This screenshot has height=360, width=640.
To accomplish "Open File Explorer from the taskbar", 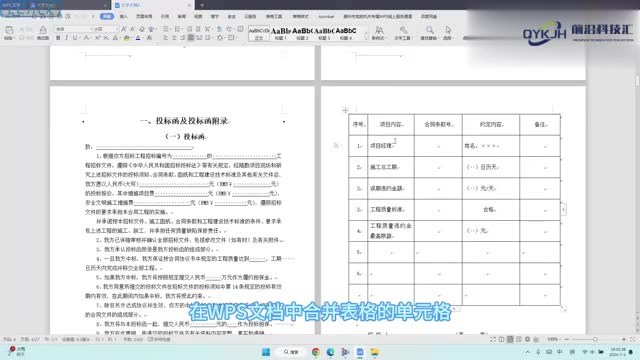I will coord(375,352).
